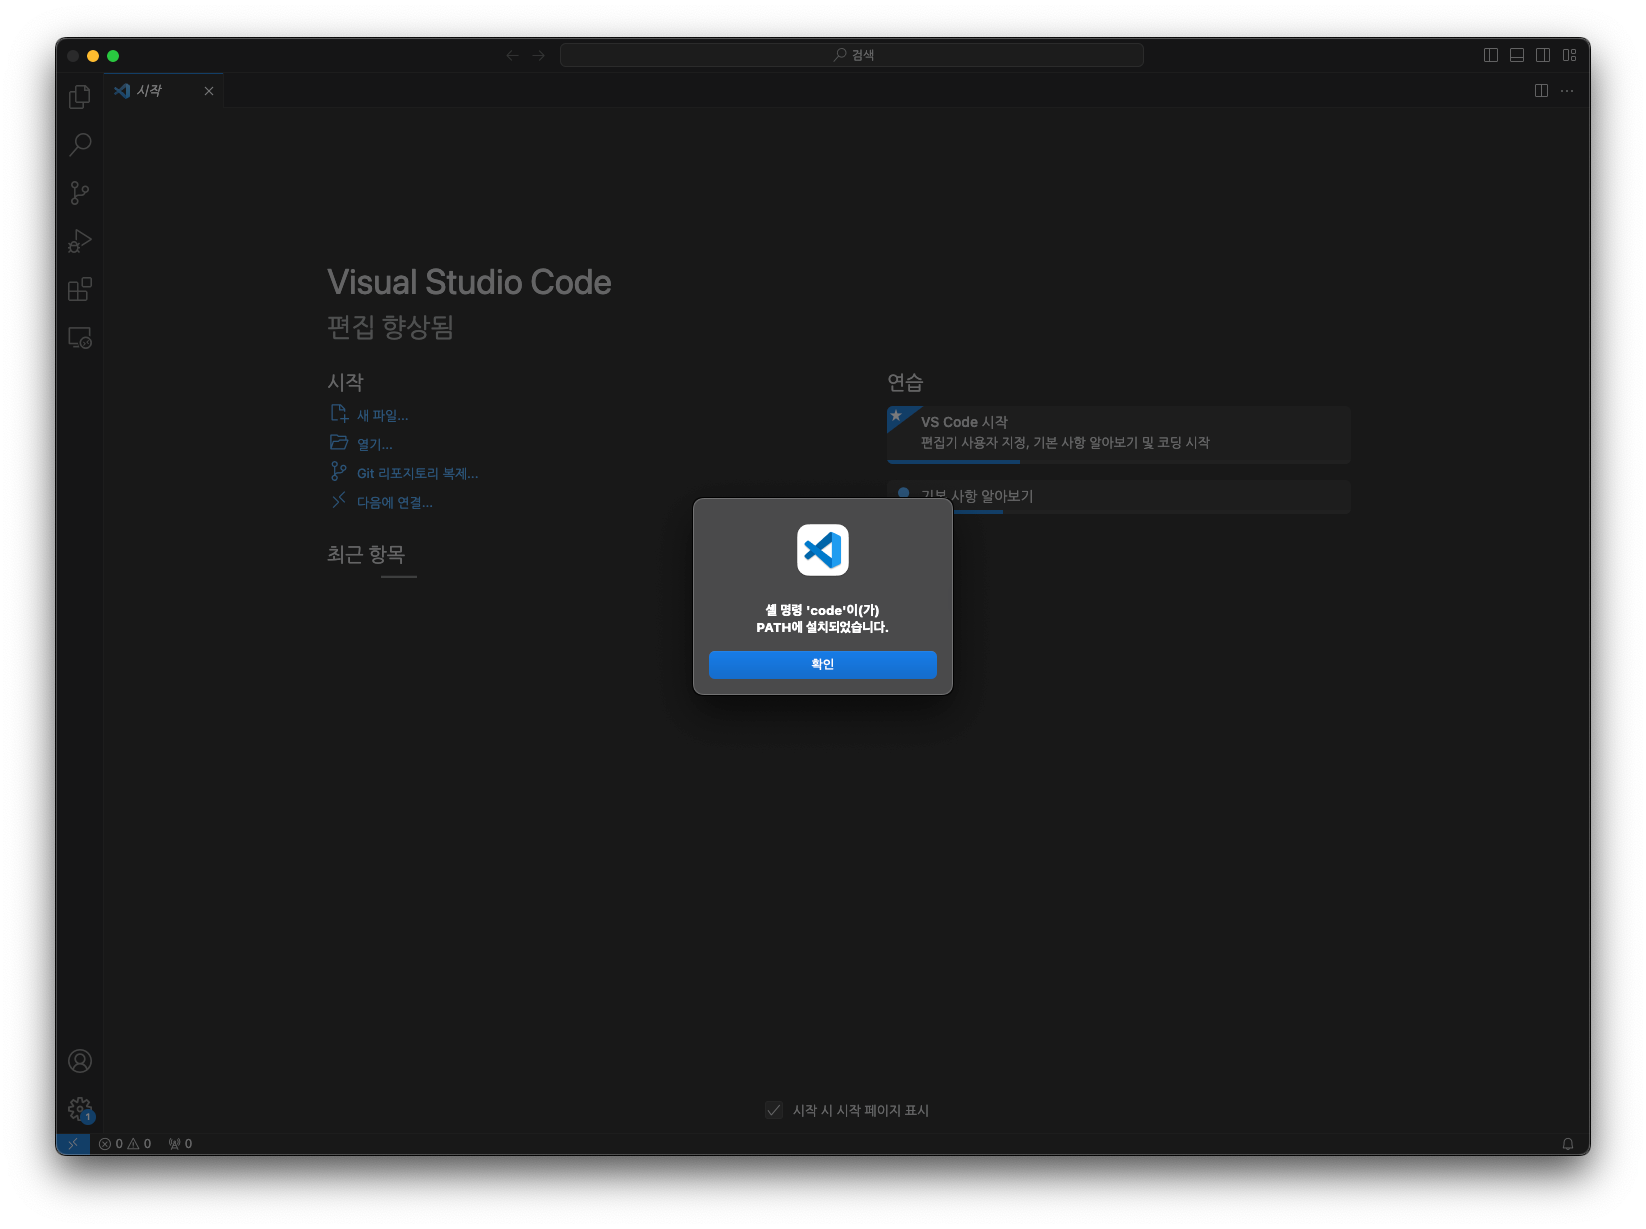
Task: Click 확인 in the dialog
Action: [x=823, y=664]
